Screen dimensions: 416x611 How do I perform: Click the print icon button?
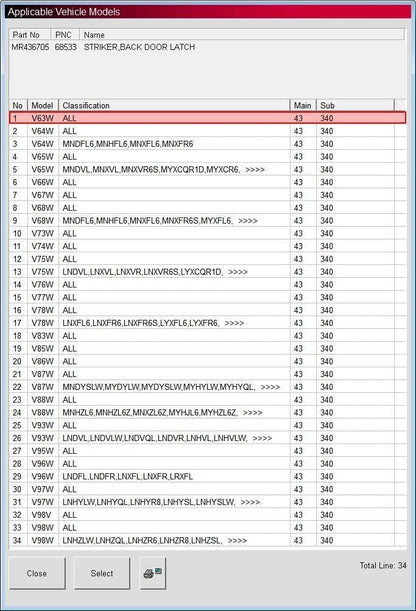pos(153,573)
